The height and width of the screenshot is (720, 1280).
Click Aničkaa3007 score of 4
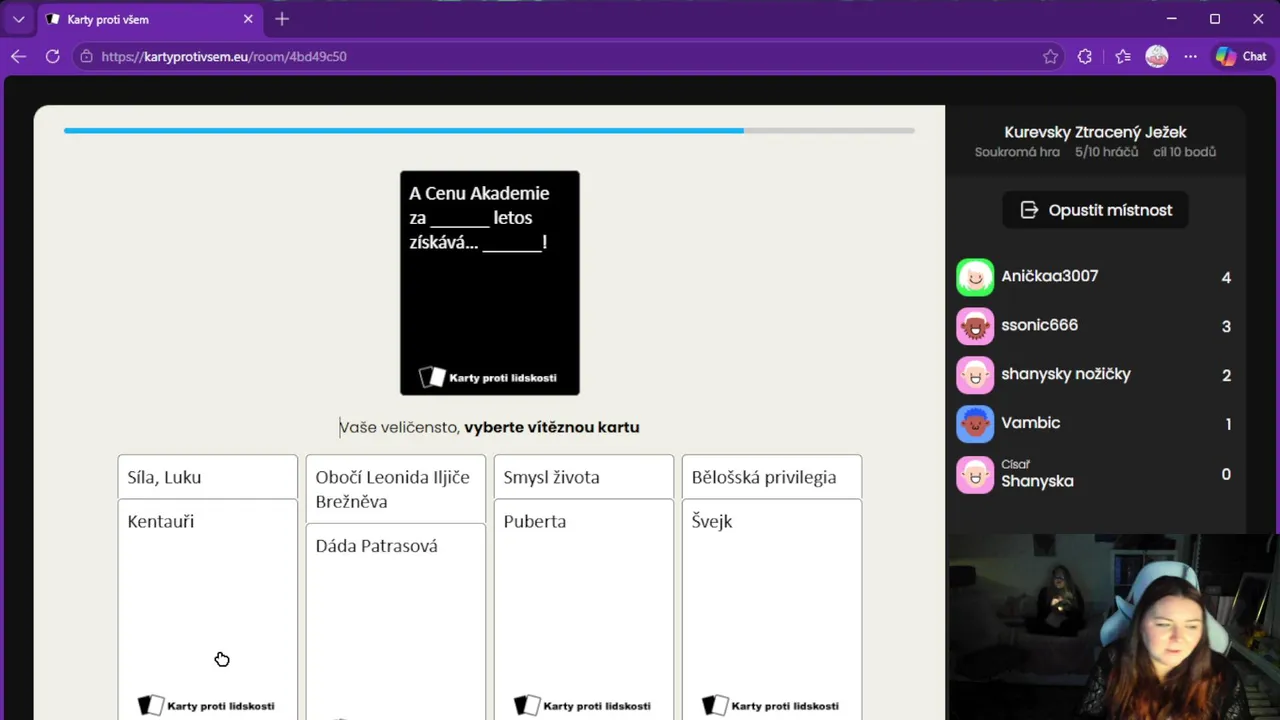[1226, 278]
